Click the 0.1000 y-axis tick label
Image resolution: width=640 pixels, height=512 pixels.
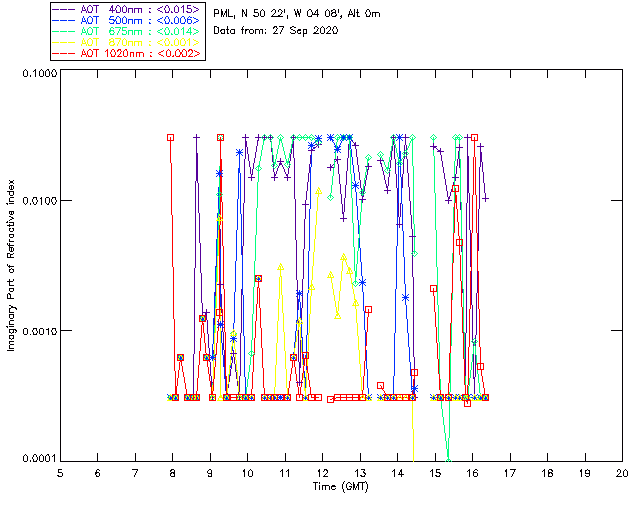click(x=39, y=73)
